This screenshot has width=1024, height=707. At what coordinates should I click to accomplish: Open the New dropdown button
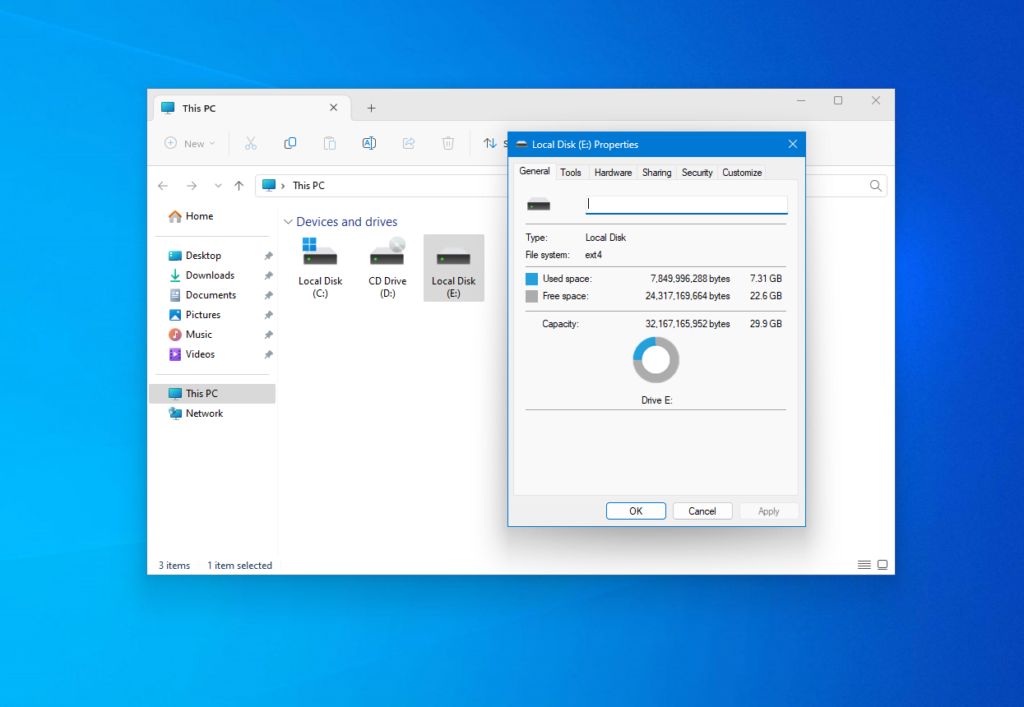[190, 143]
